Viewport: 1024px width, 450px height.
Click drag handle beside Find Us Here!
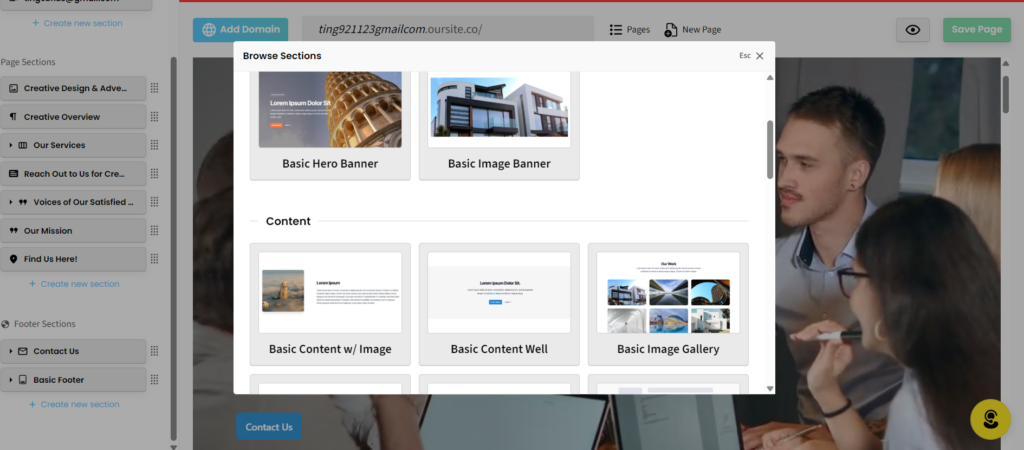tap(154, 259)
